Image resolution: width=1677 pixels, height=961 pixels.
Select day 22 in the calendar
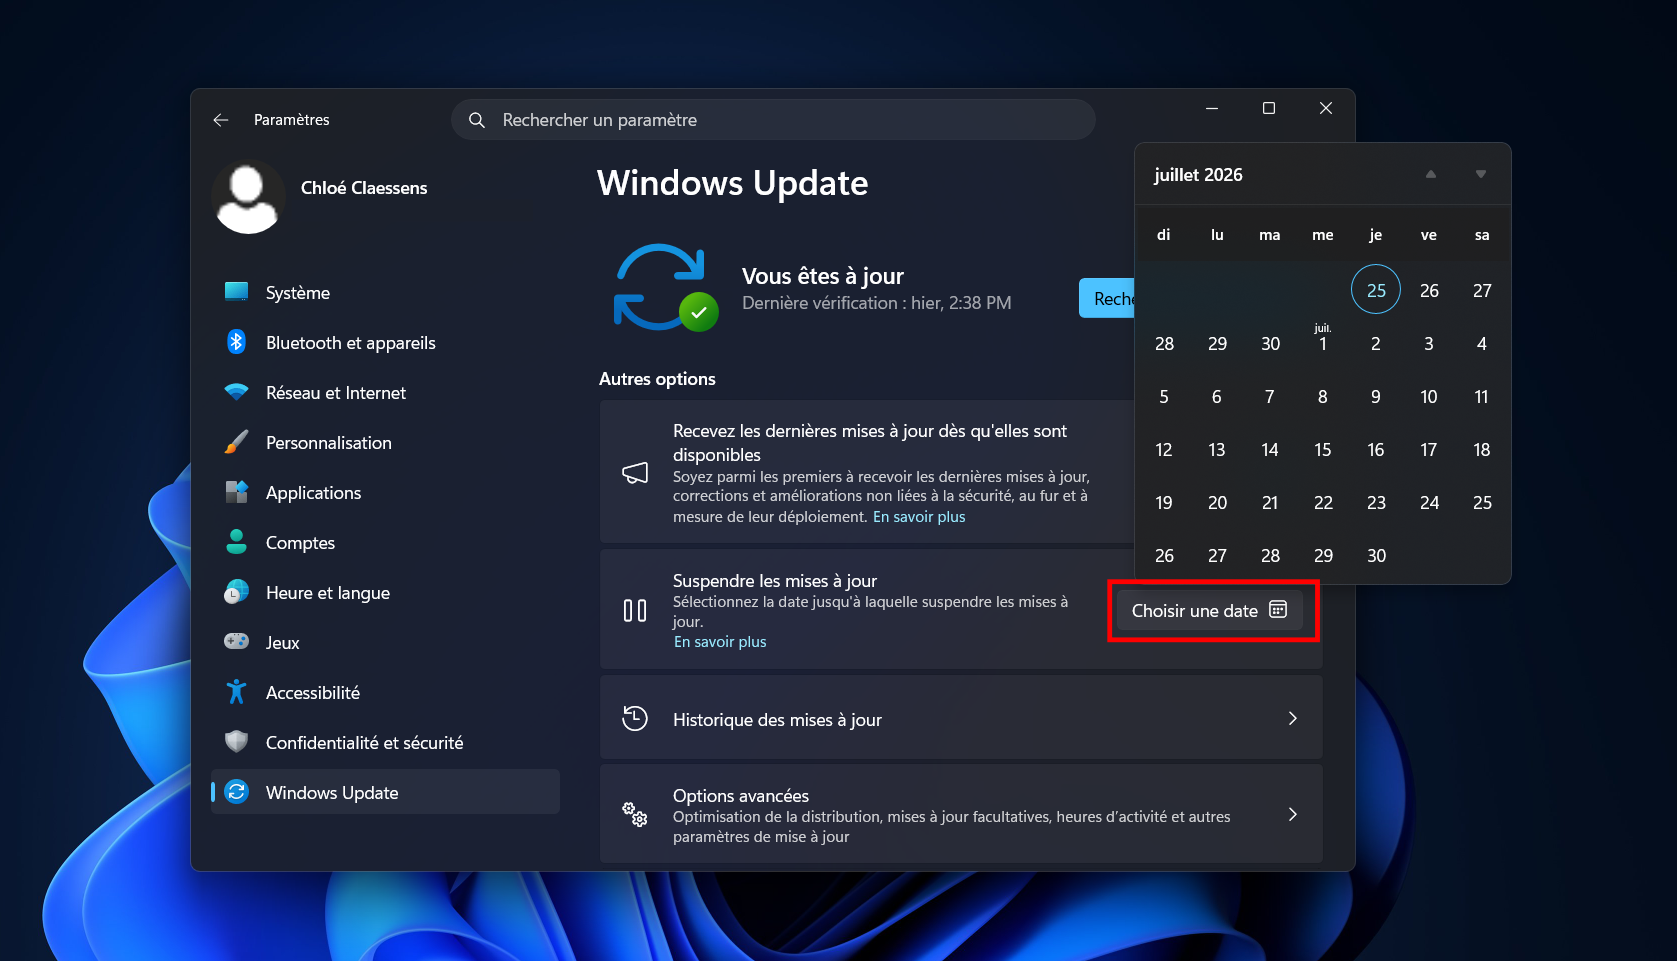1323,503
